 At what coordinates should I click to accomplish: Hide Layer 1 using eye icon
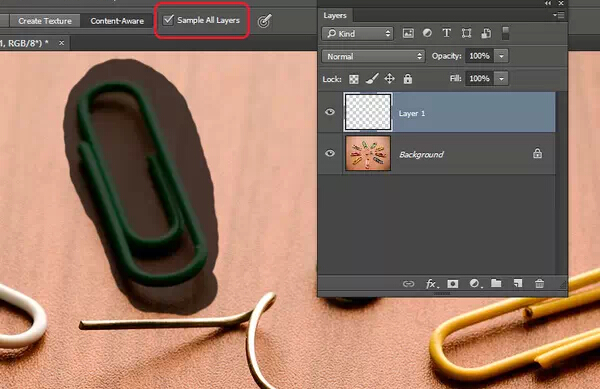tap(330, 112)
